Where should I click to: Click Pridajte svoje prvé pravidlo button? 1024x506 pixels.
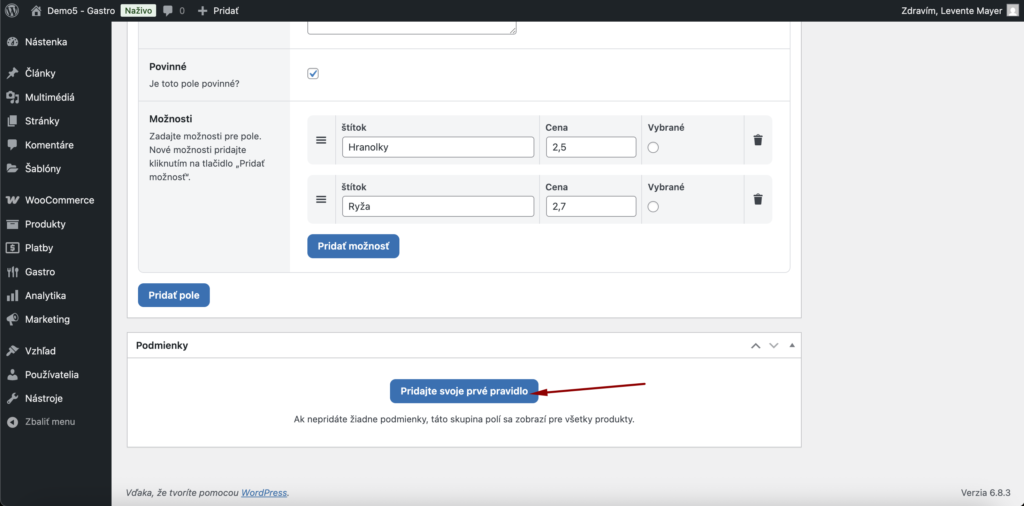tap(463, 390)
